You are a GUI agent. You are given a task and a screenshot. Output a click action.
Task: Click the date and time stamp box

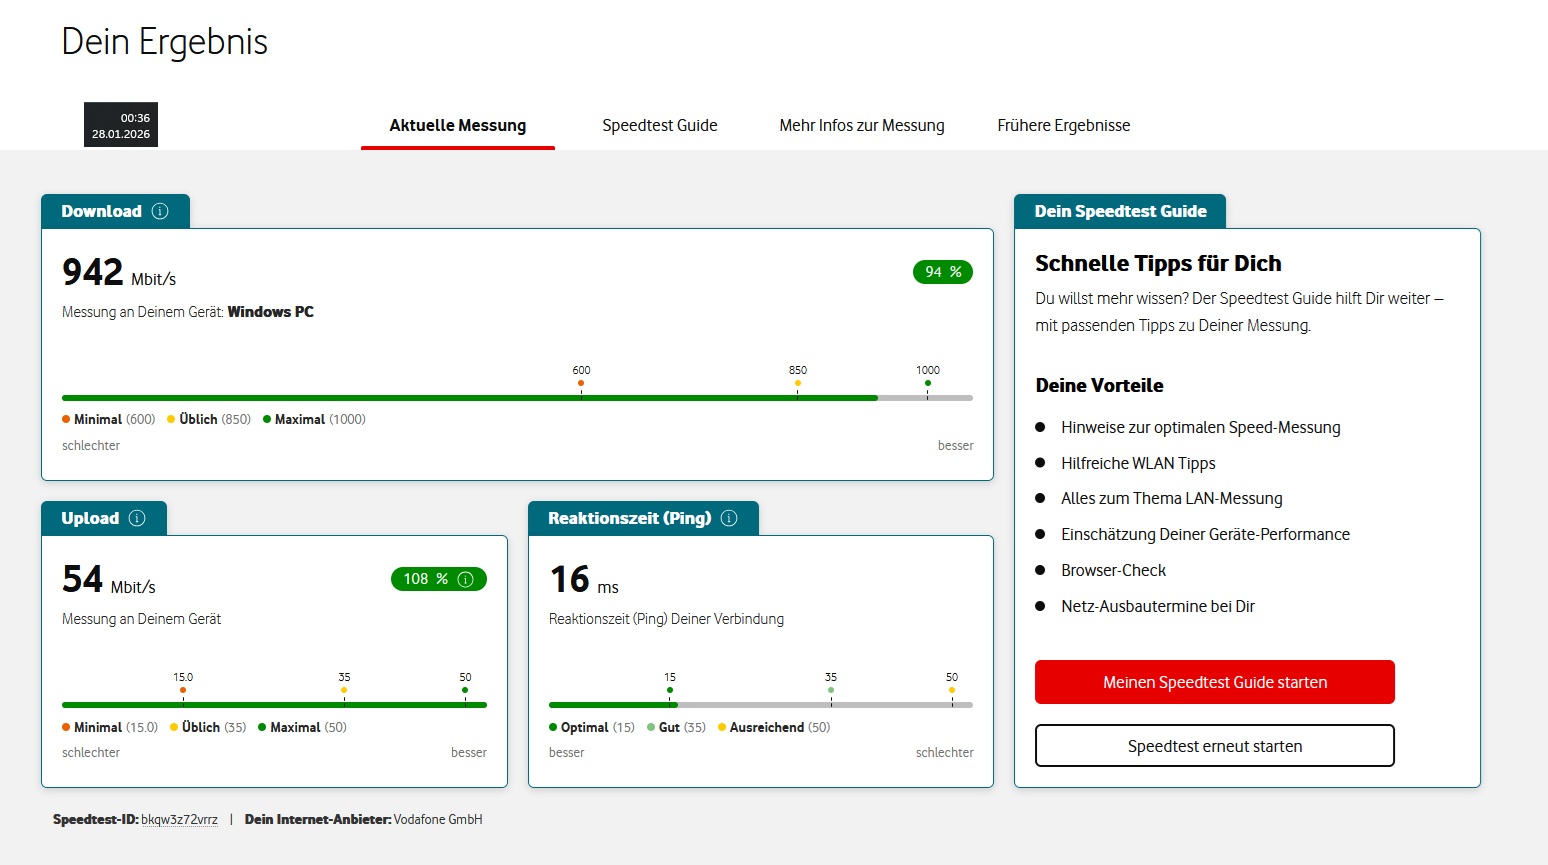121,125
